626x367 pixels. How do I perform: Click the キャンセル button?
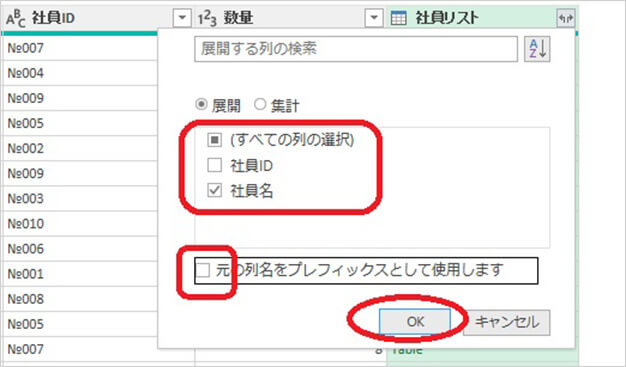coord(507,322)
